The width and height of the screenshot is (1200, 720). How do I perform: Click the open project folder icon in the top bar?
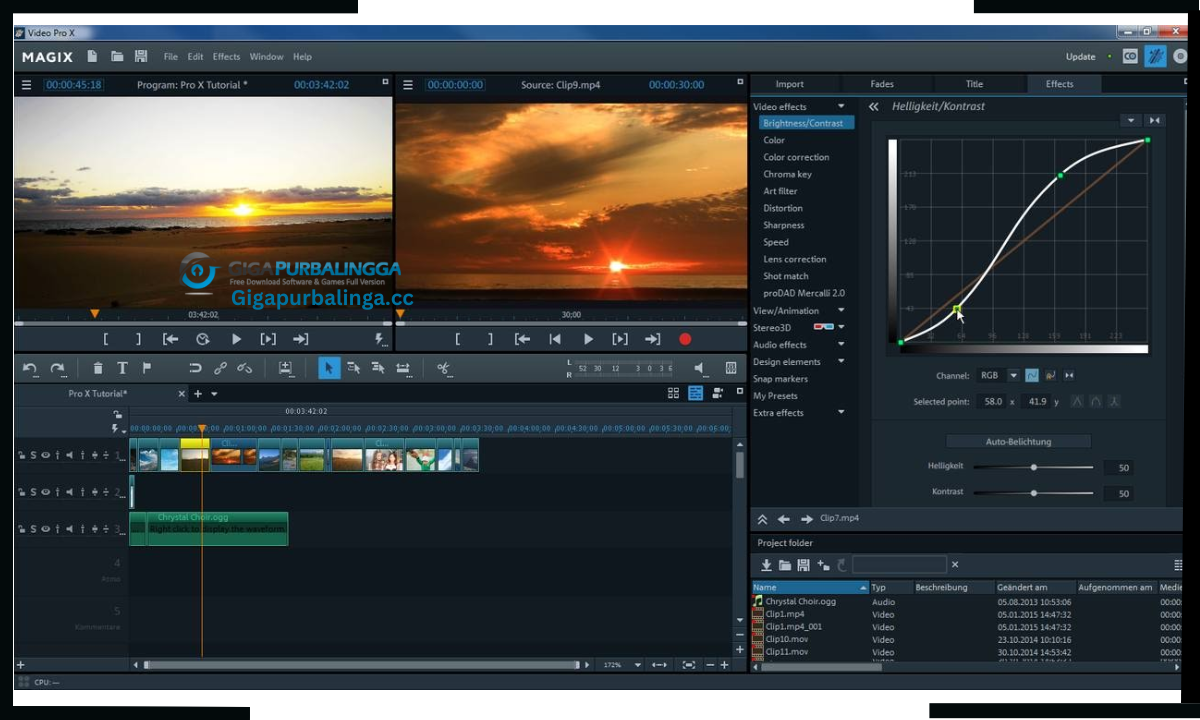[x=117, y=56]
